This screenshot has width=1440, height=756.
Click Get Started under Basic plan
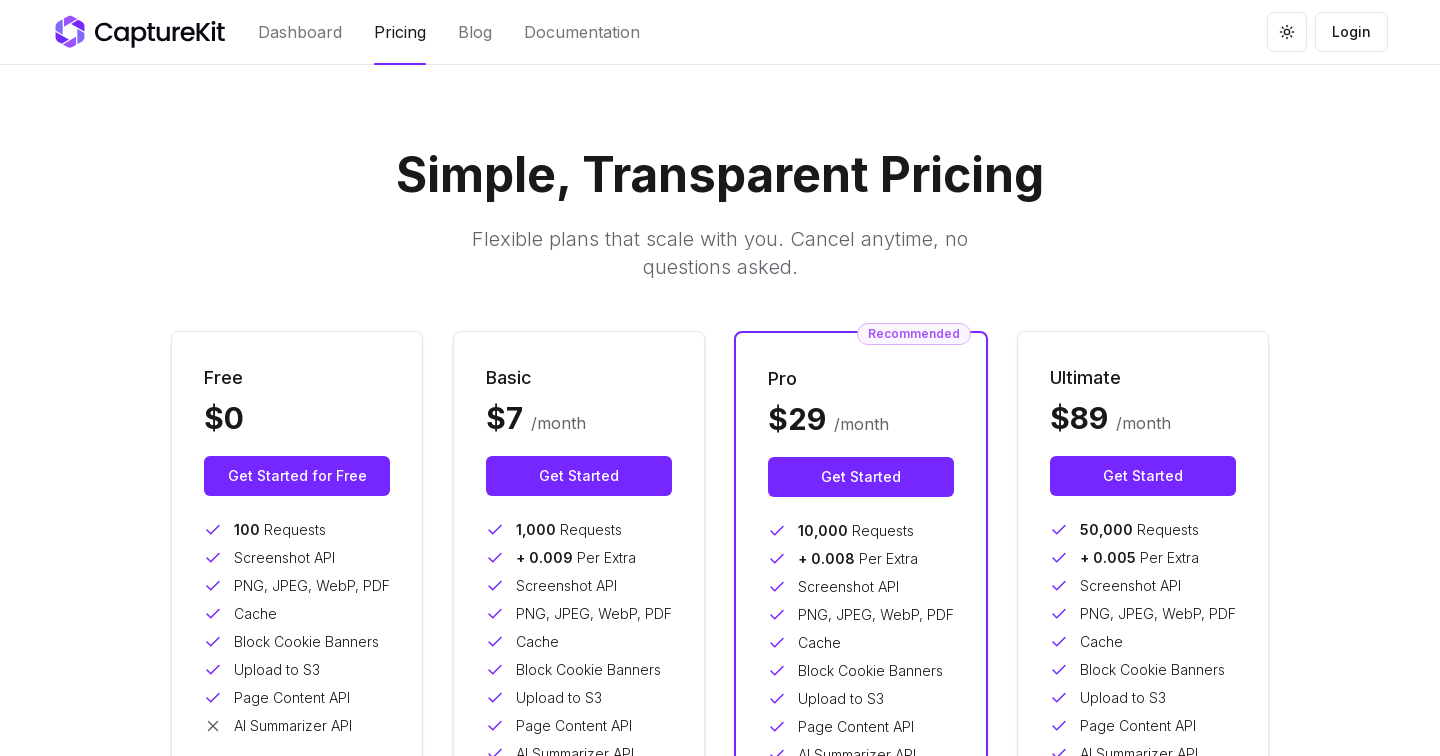click(x=579, y=476)
